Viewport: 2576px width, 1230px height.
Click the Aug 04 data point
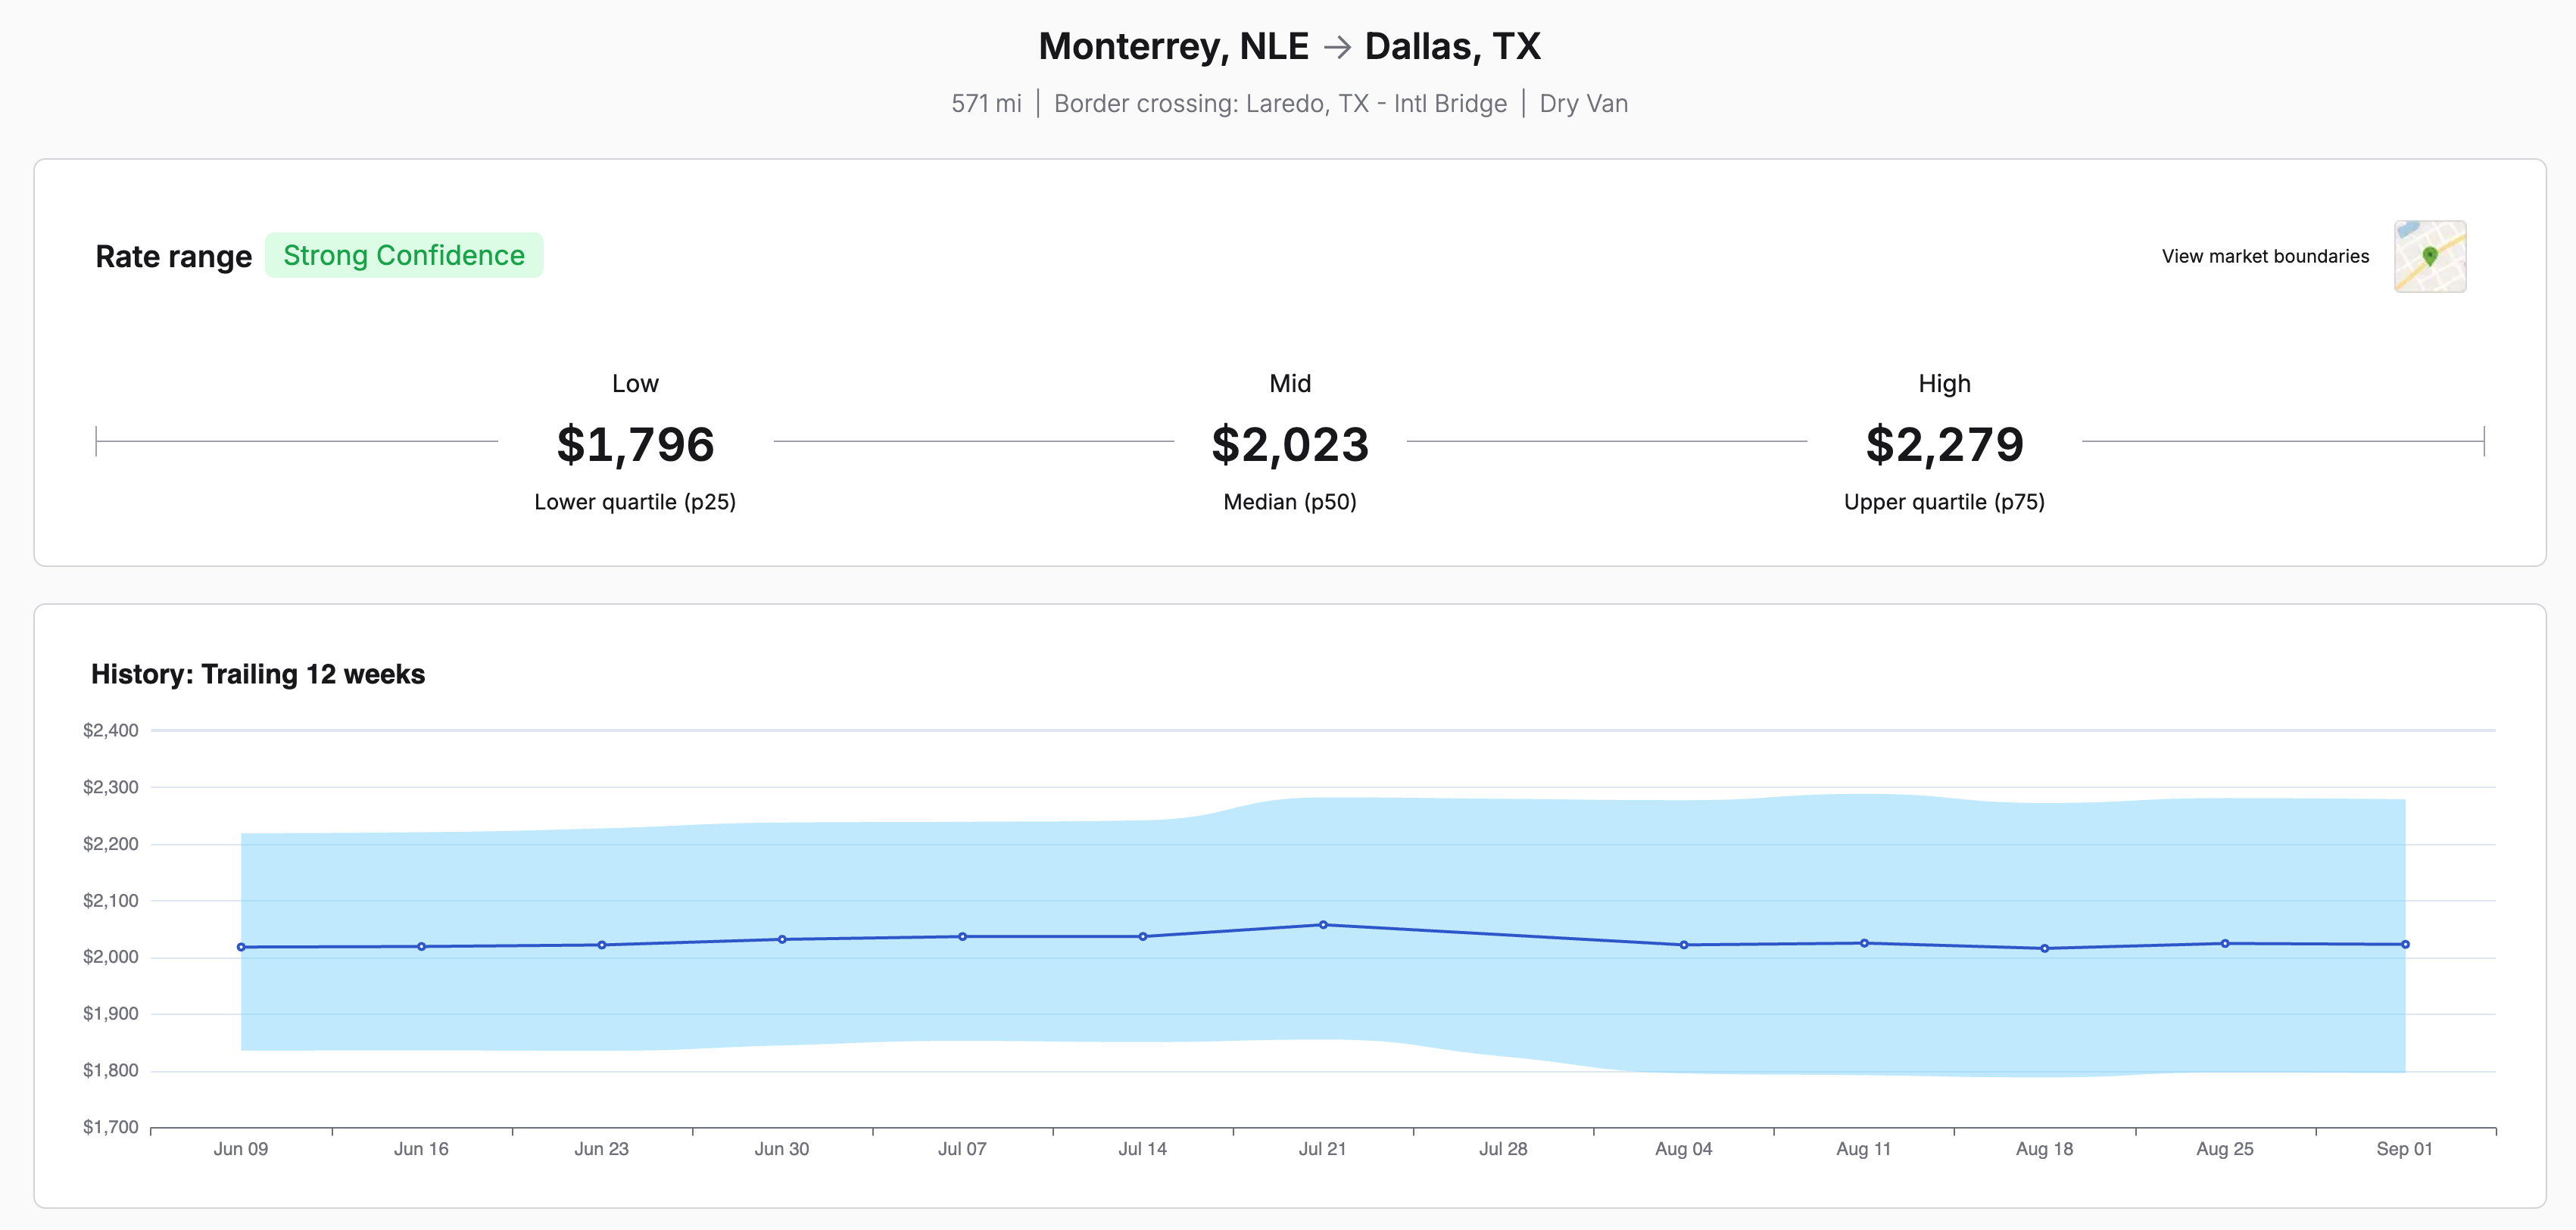click(x=1684, y=945)
